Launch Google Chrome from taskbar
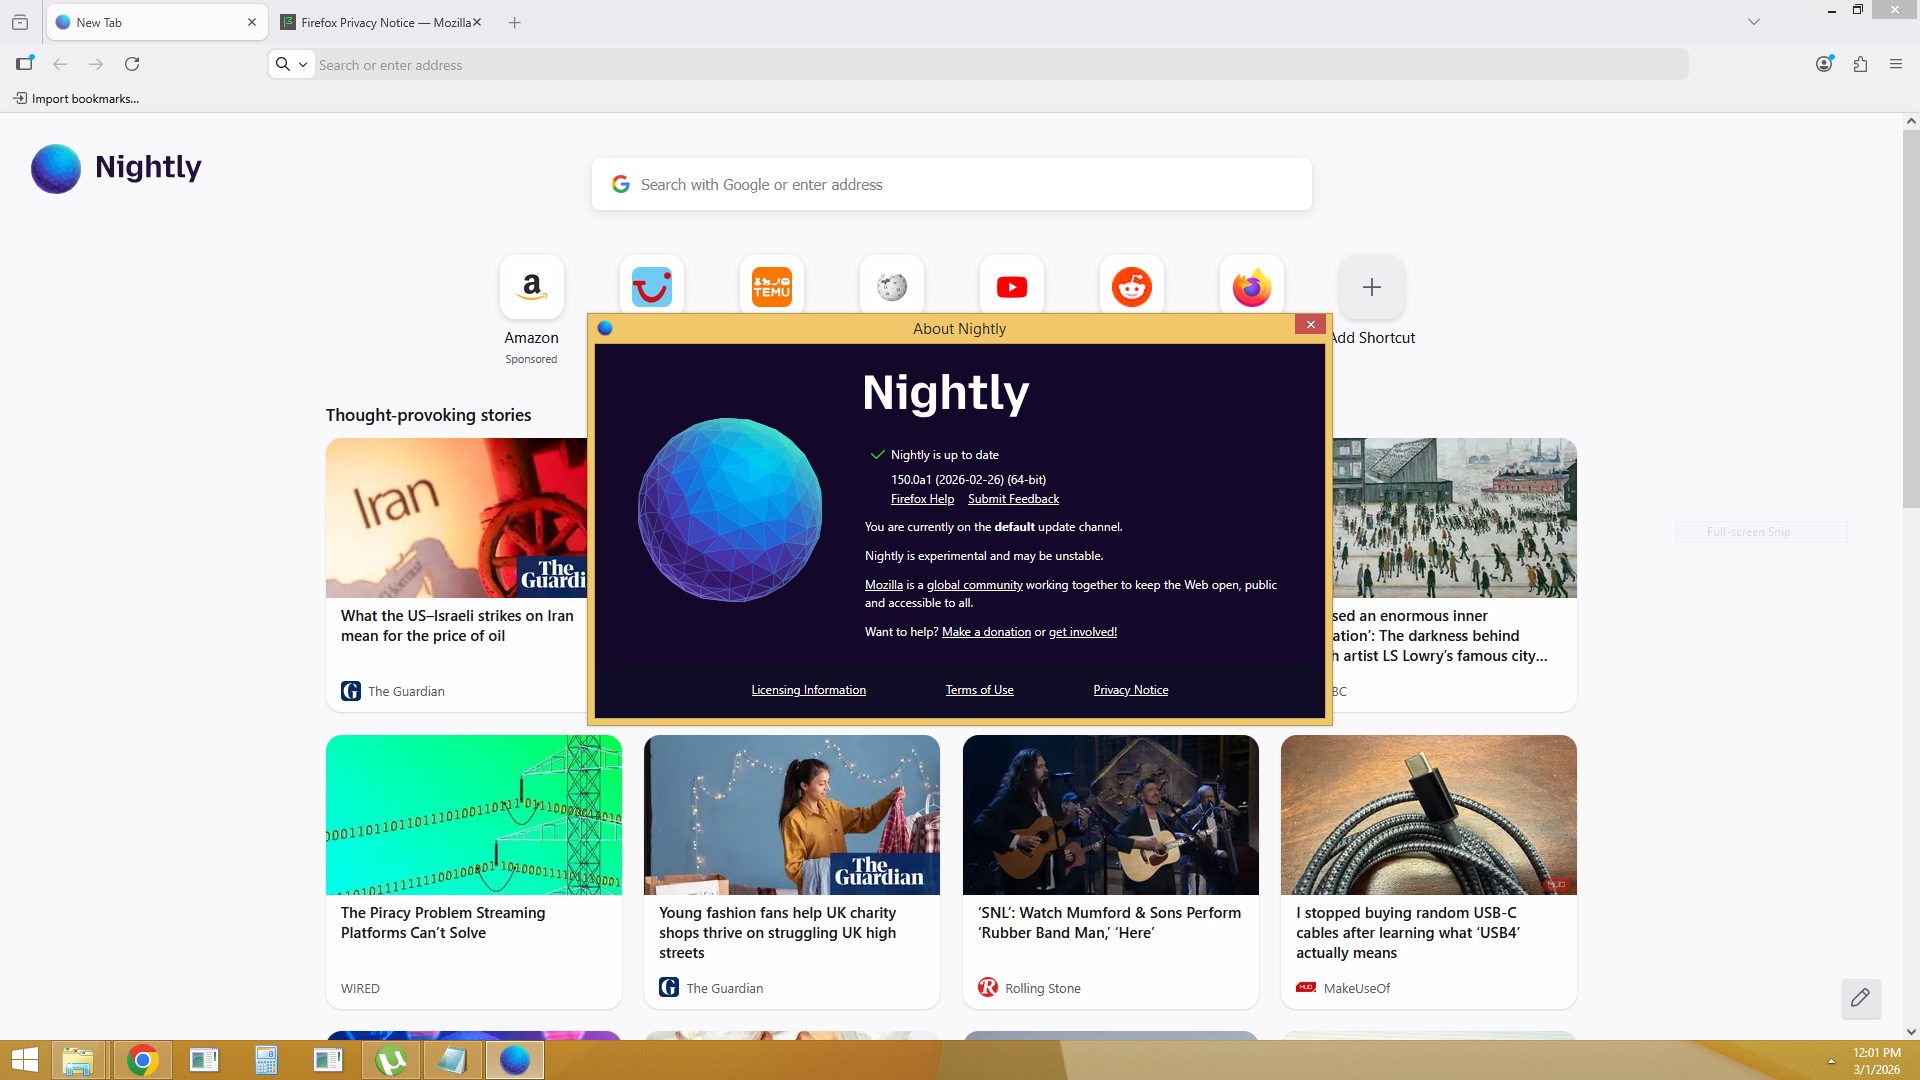 coord(142,1060)
